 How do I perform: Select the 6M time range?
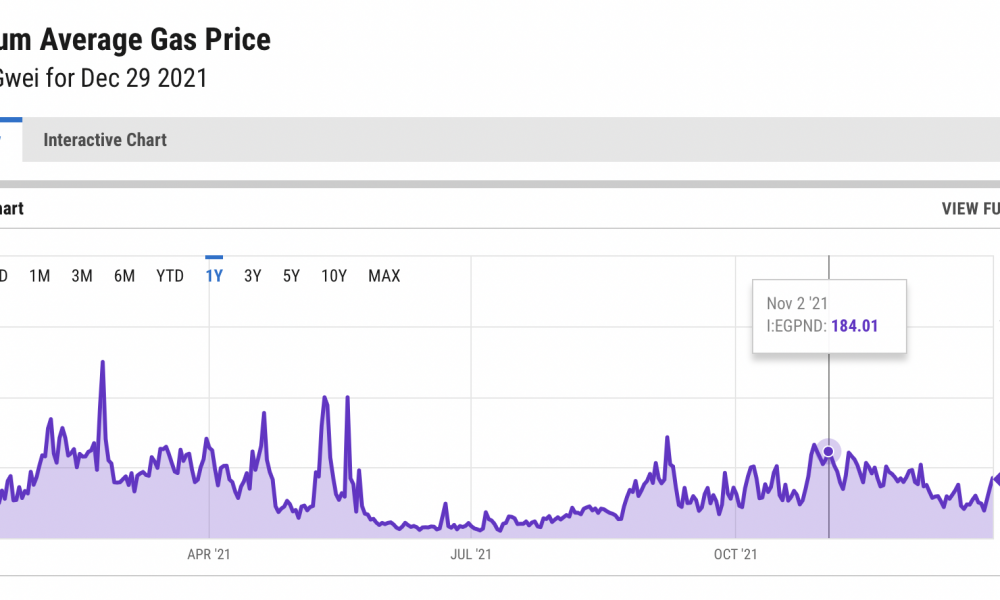124,276
